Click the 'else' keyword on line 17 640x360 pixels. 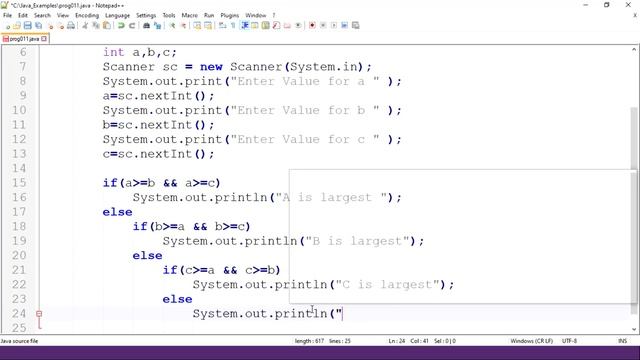click(118, 212)
